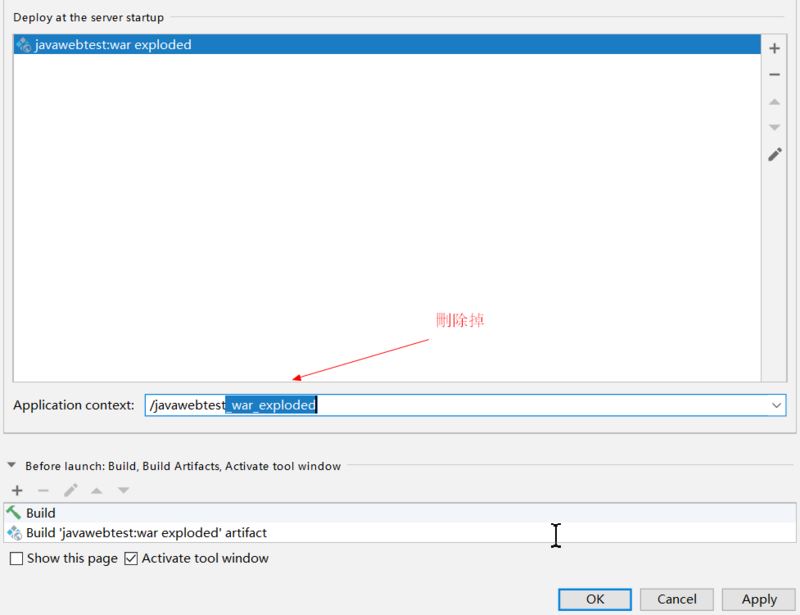Click the Application context label
The height and width of the screenshot is (615, 800).
pos(74,405)
